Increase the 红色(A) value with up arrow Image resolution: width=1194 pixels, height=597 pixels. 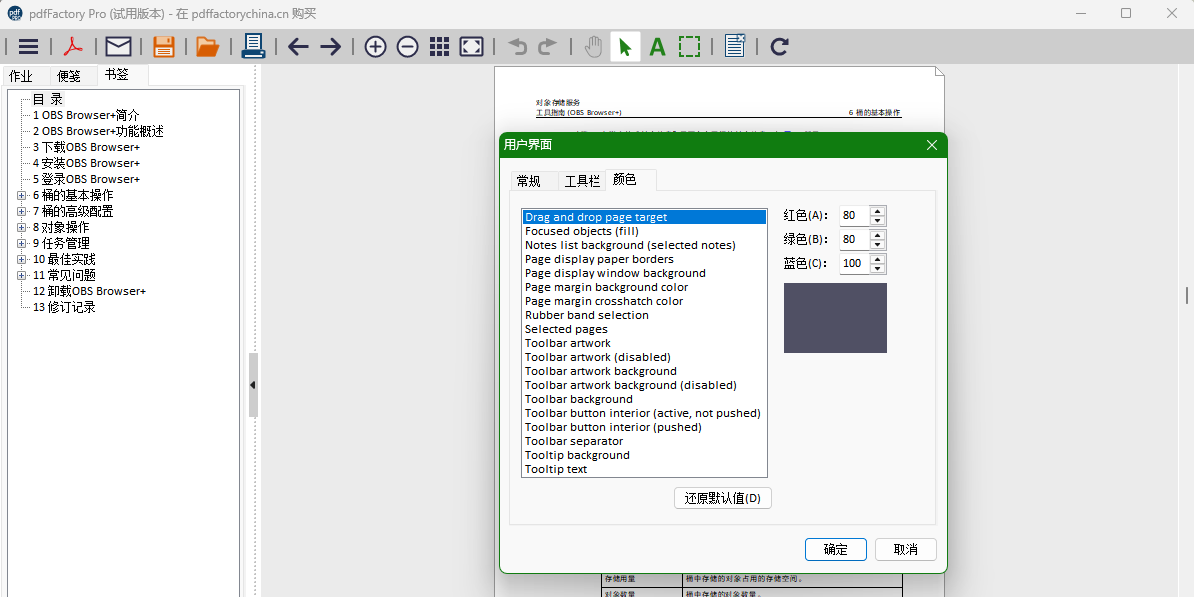pos(877,211)
